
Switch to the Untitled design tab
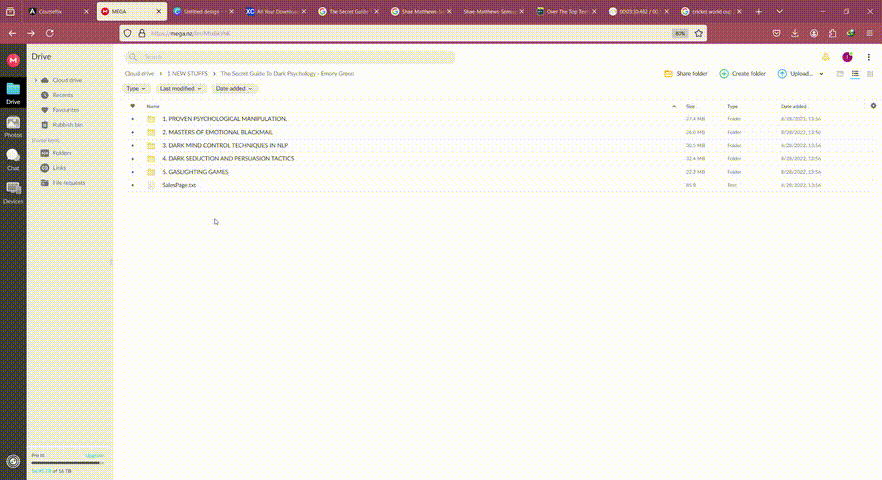[x=204, y=11]
